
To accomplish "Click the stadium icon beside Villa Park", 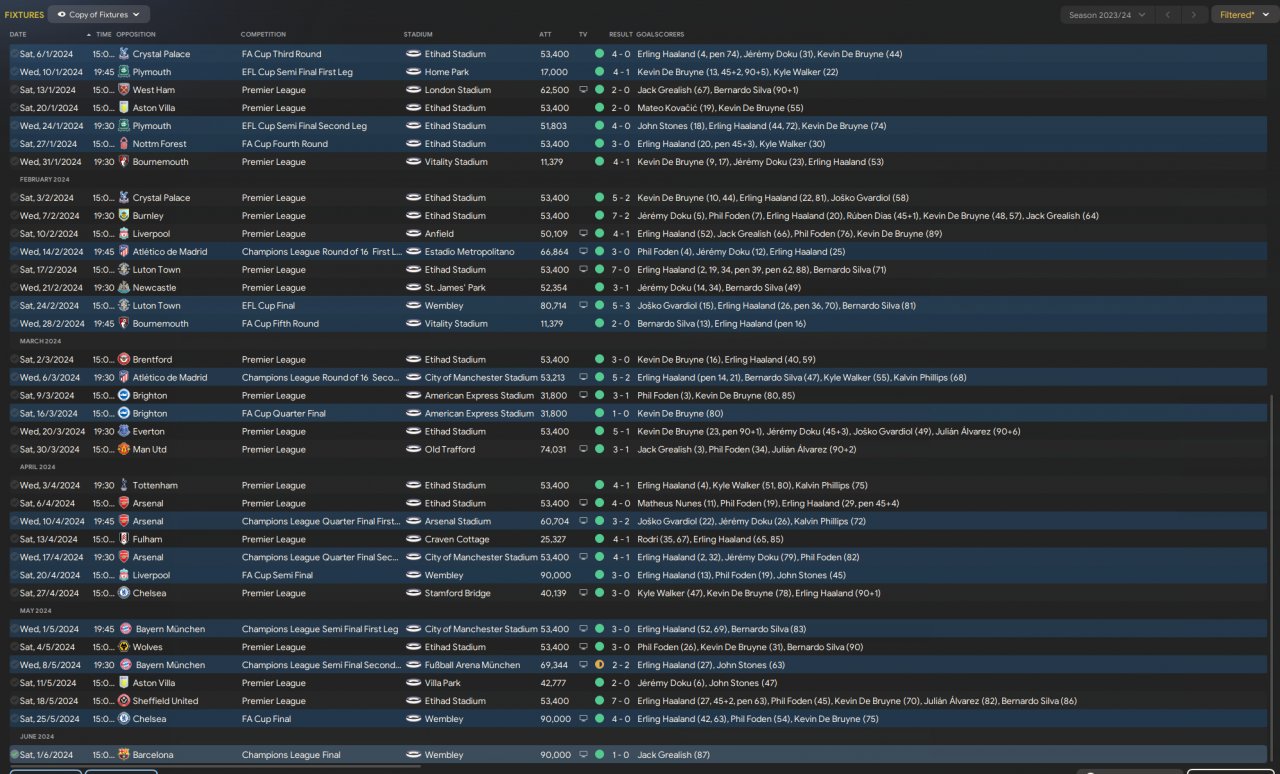I will tap(413, 683).
